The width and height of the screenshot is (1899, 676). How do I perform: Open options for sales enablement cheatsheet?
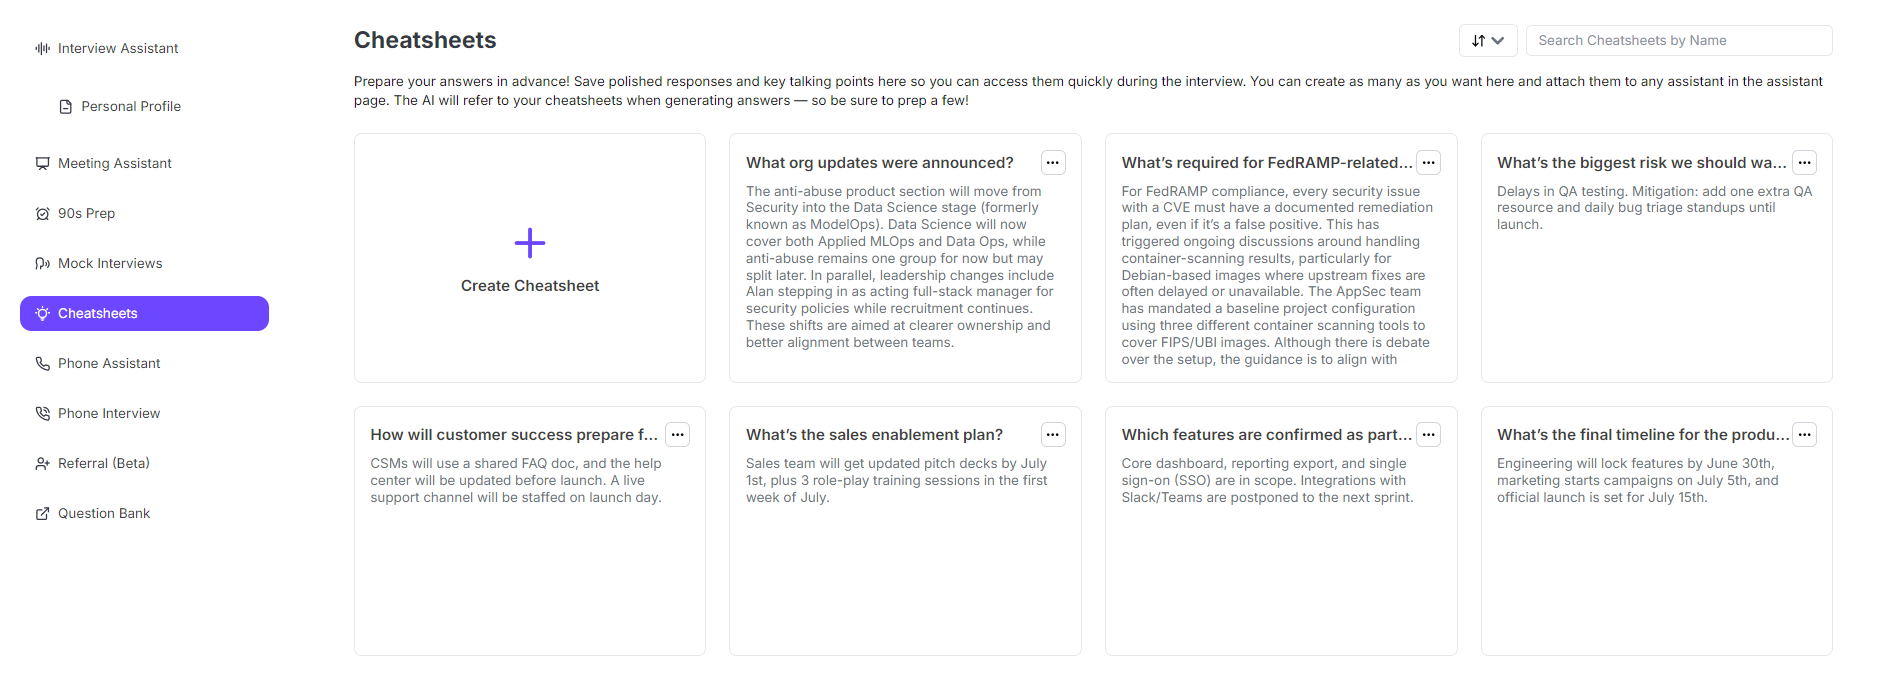[1053, 435]
